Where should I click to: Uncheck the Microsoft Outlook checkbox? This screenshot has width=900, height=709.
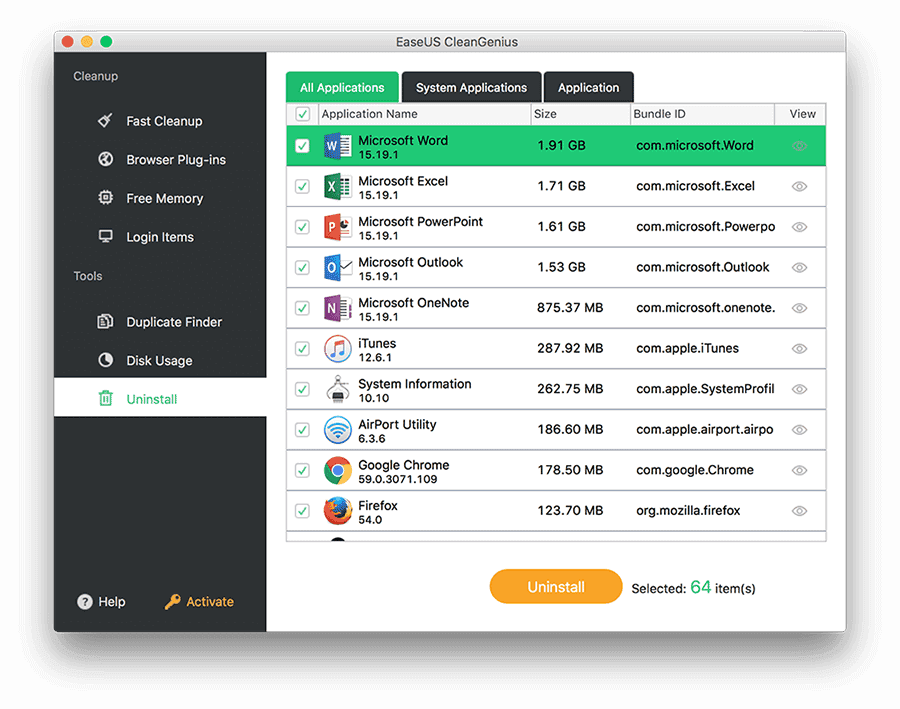coord(302,268)
